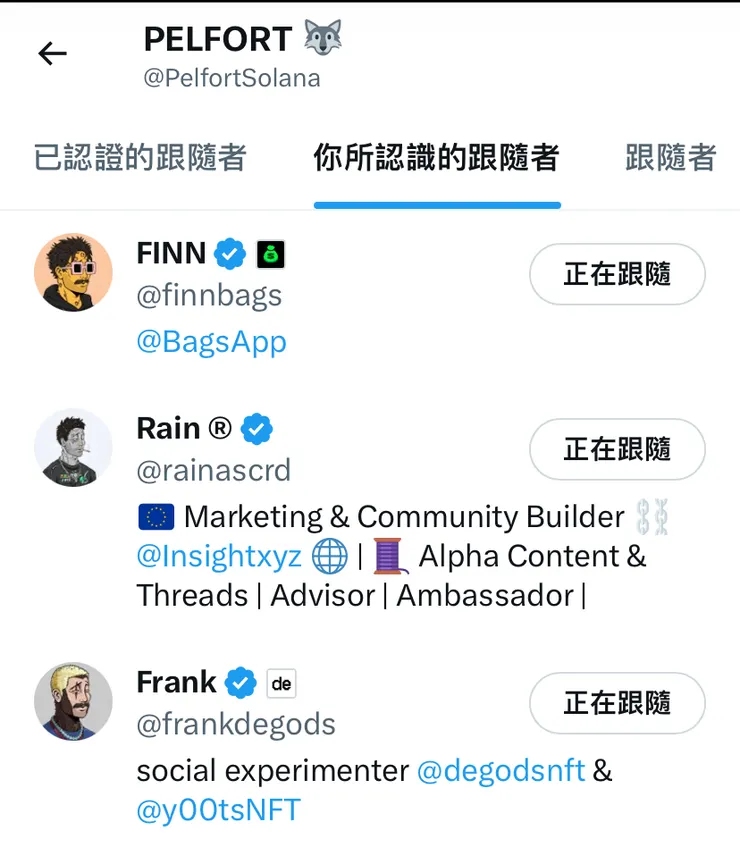Switch to the 跟隨者 tab
740x854 pixels.
point(671,158)
